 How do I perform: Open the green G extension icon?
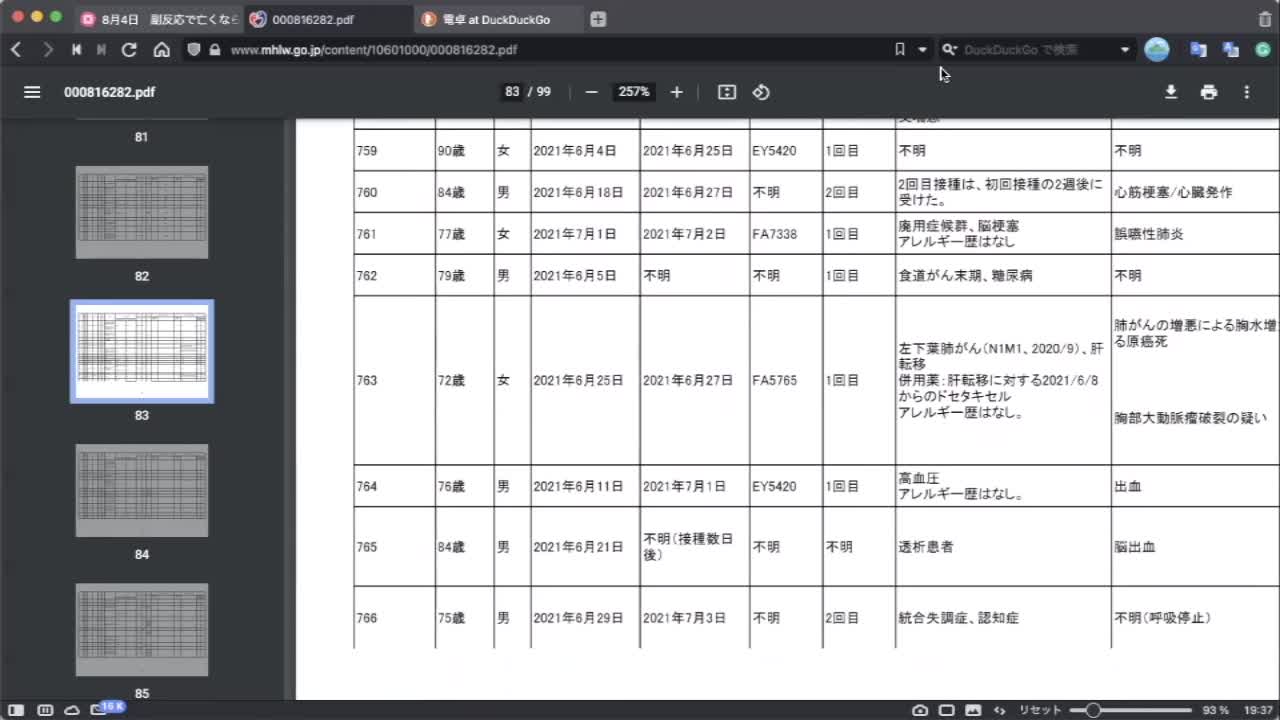(1262, 49)
